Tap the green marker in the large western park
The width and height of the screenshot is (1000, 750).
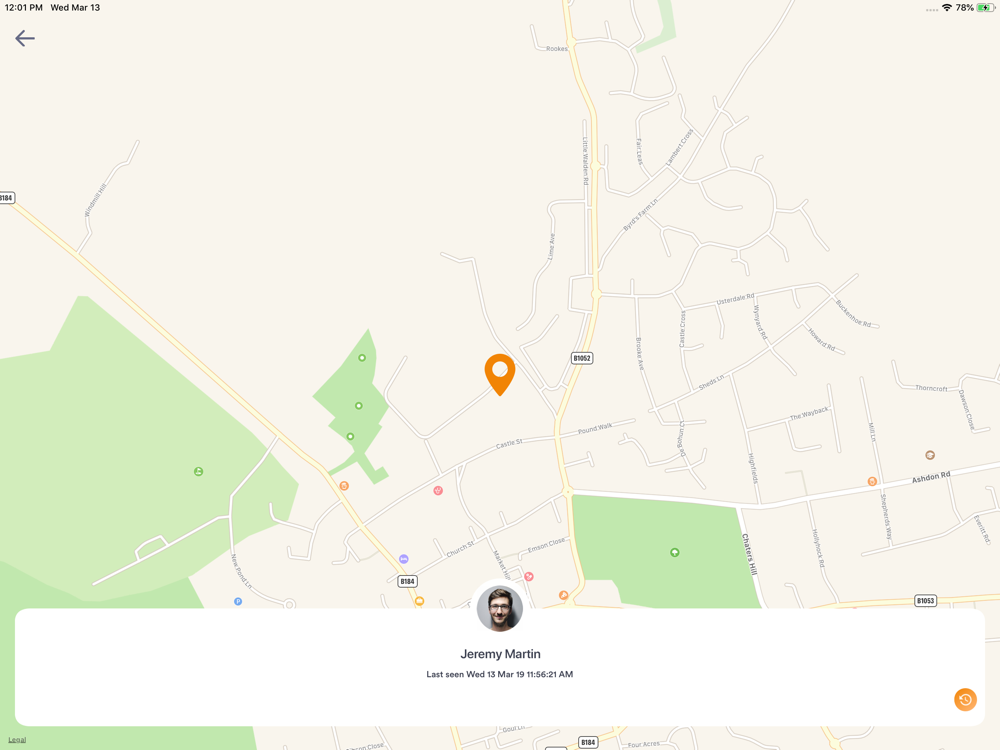[x=198, y=471]
